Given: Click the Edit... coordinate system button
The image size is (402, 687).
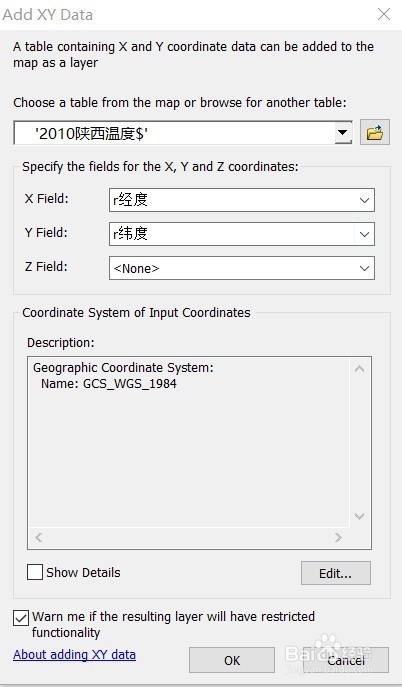Looking at the screenshot, I should click(x=335, y=573).
